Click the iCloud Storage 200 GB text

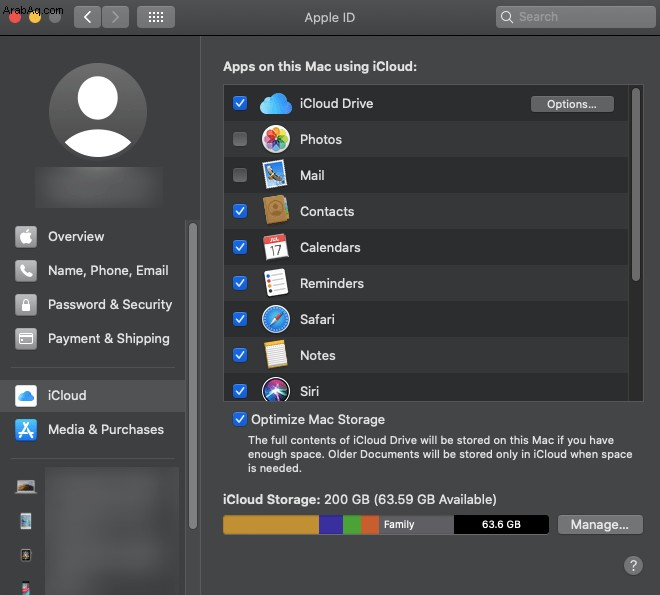pos(359,499)
